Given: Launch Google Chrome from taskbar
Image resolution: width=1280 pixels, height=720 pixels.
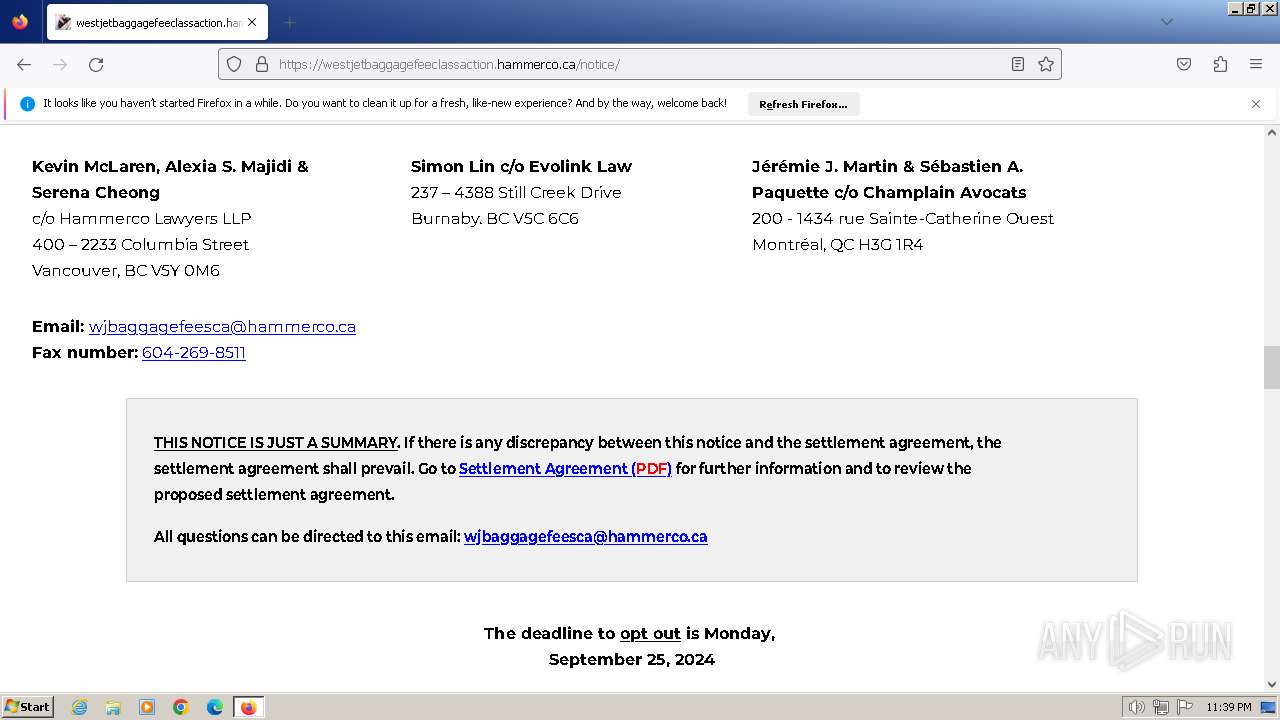Looking at the screenshot, I should coord(181,707).
